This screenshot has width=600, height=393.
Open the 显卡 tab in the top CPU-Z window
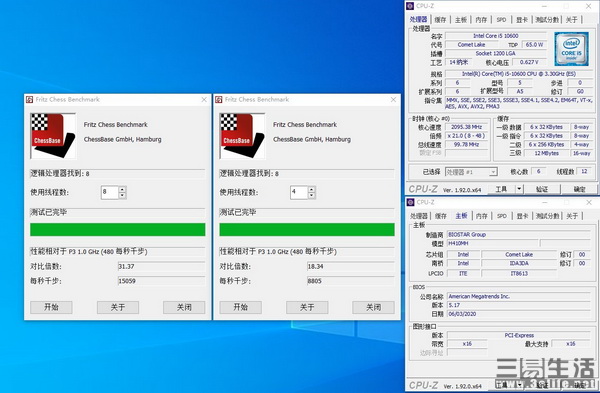(x=522, y=20)
